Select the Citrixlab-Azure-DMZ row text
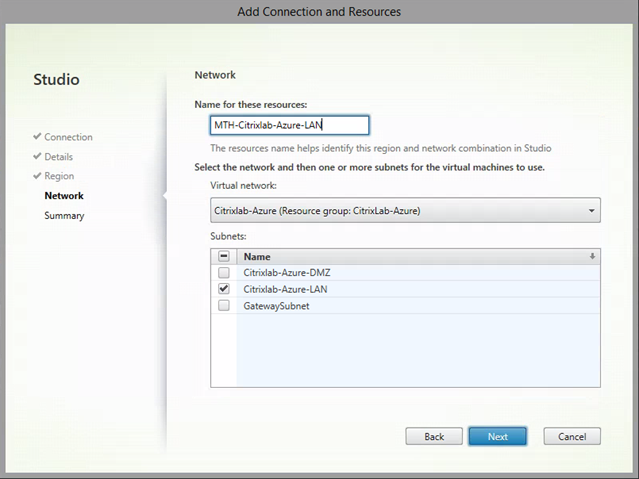The height and width of the screenshot is (479, 639). 287,273
